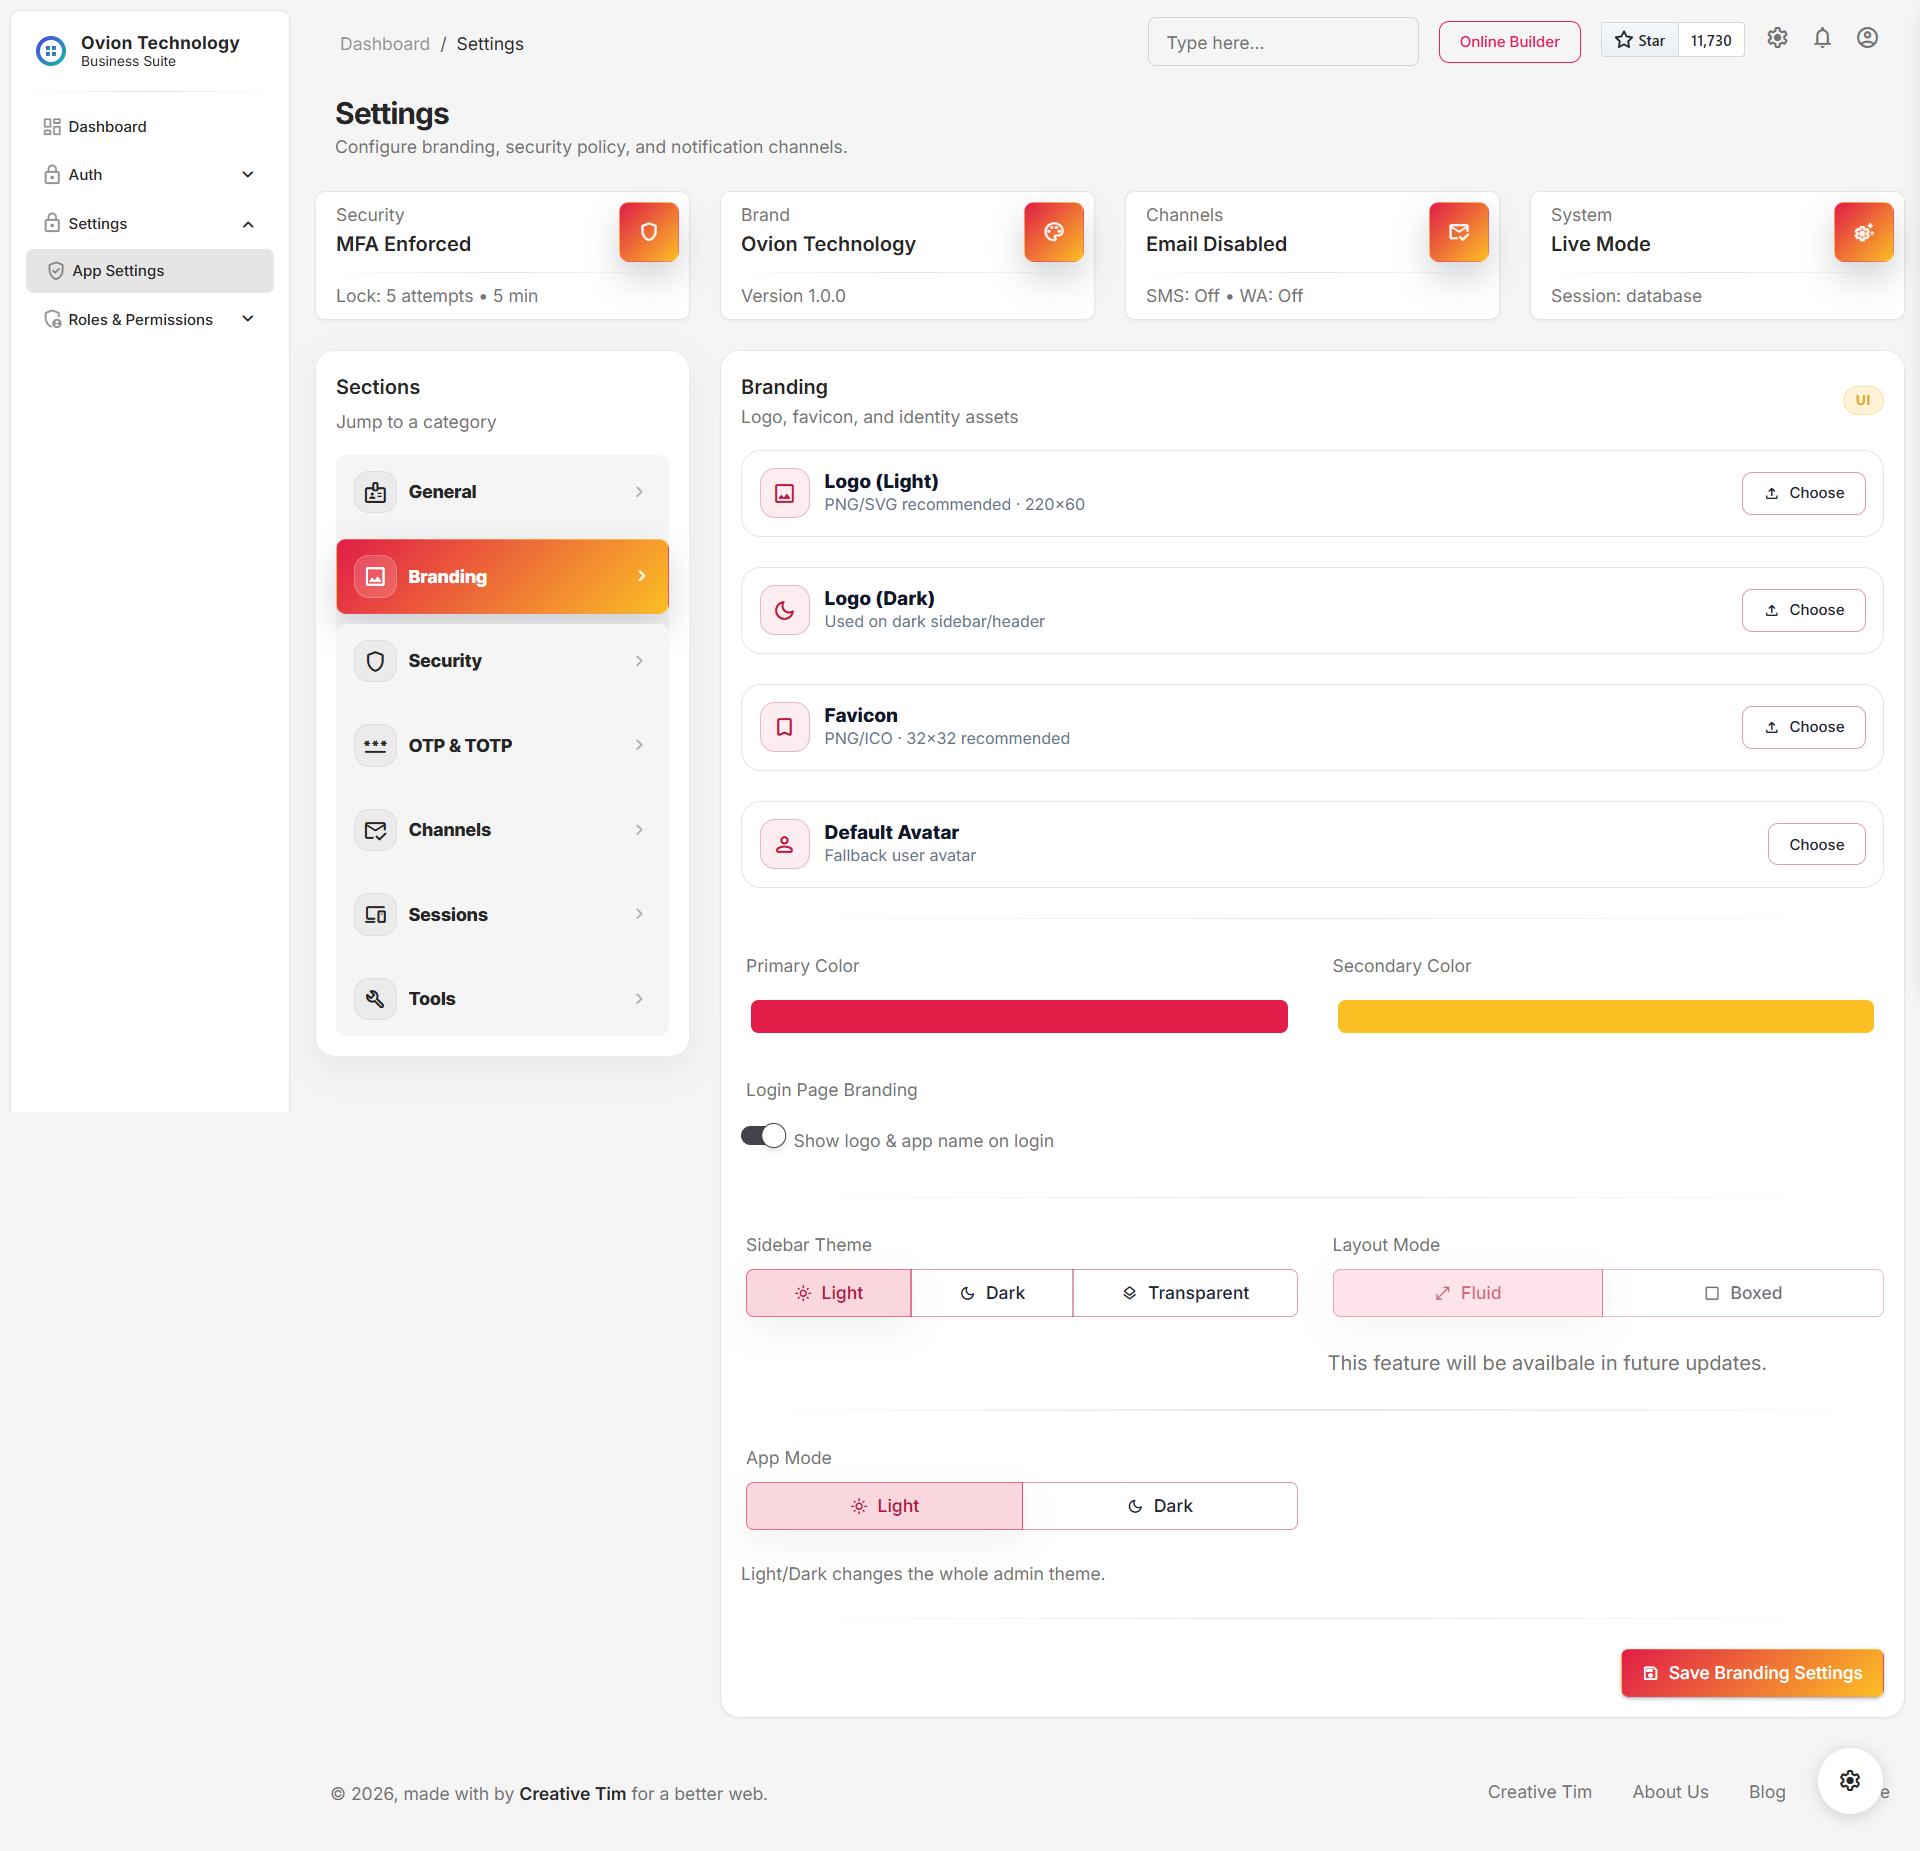Screen dimensions: 1920x1851
Task: Expand the Auth menu in sidebar
Action: [x=149, y=174]
